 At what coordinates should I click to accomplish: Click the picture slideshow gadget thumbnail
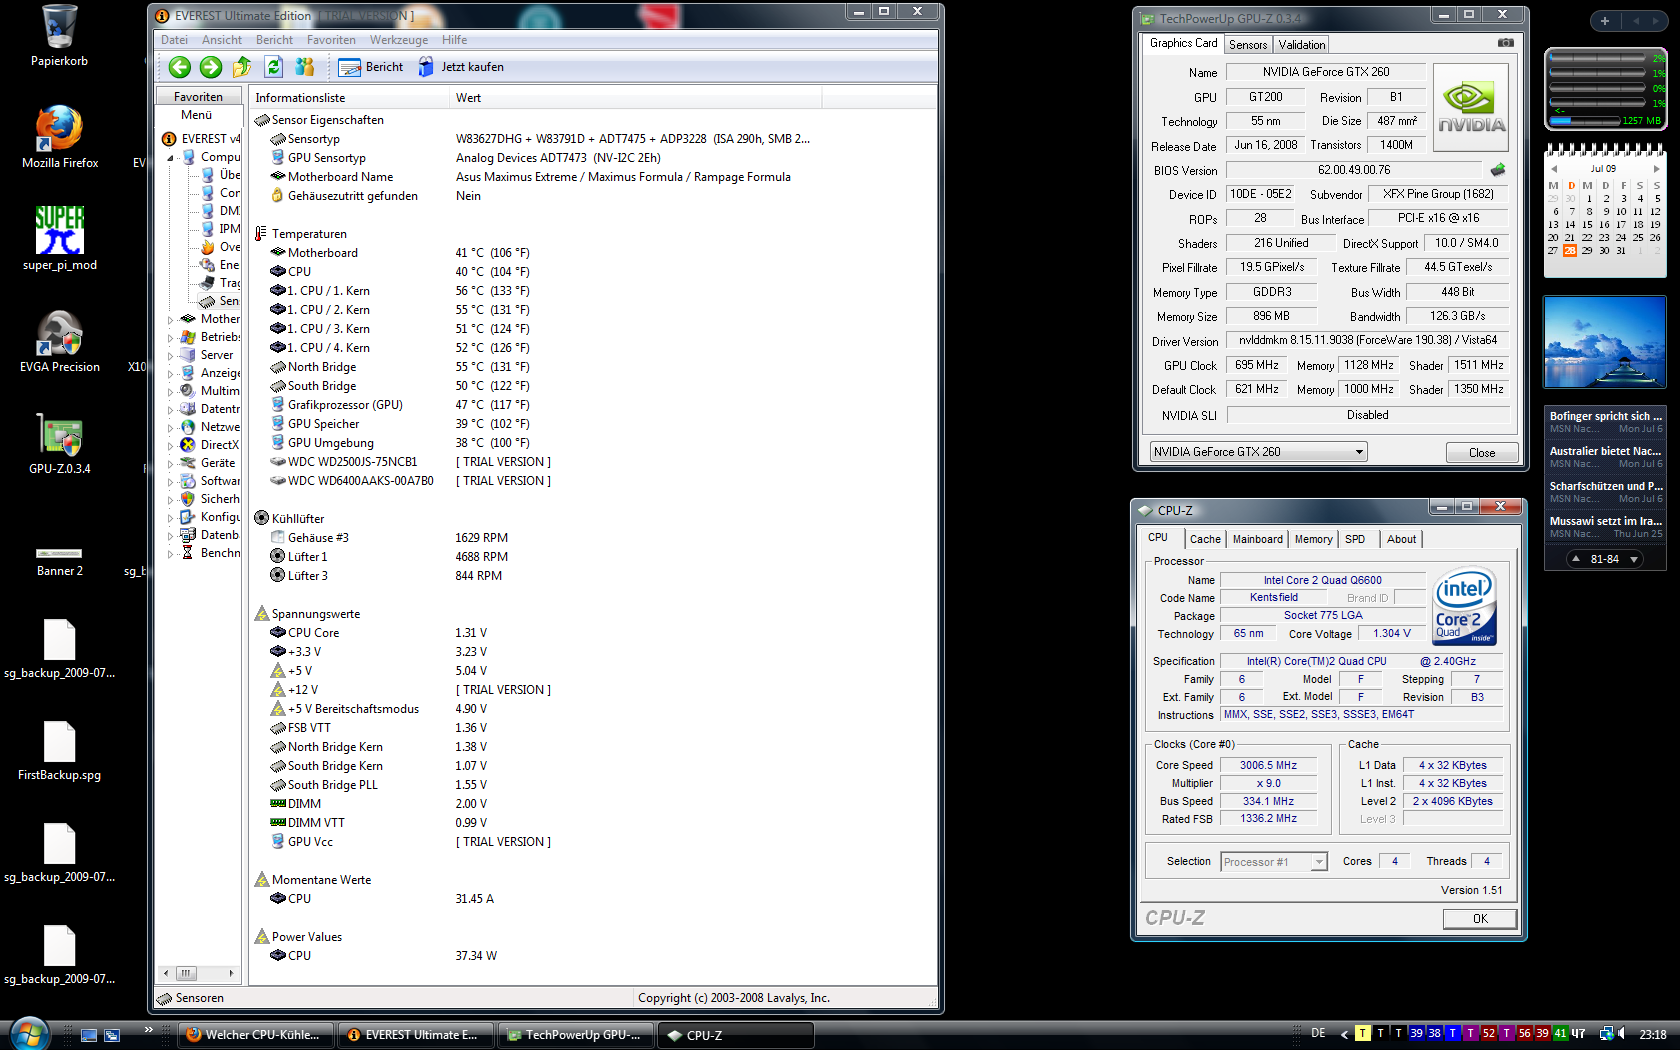pyautogui.click(x=1605, y=342)
